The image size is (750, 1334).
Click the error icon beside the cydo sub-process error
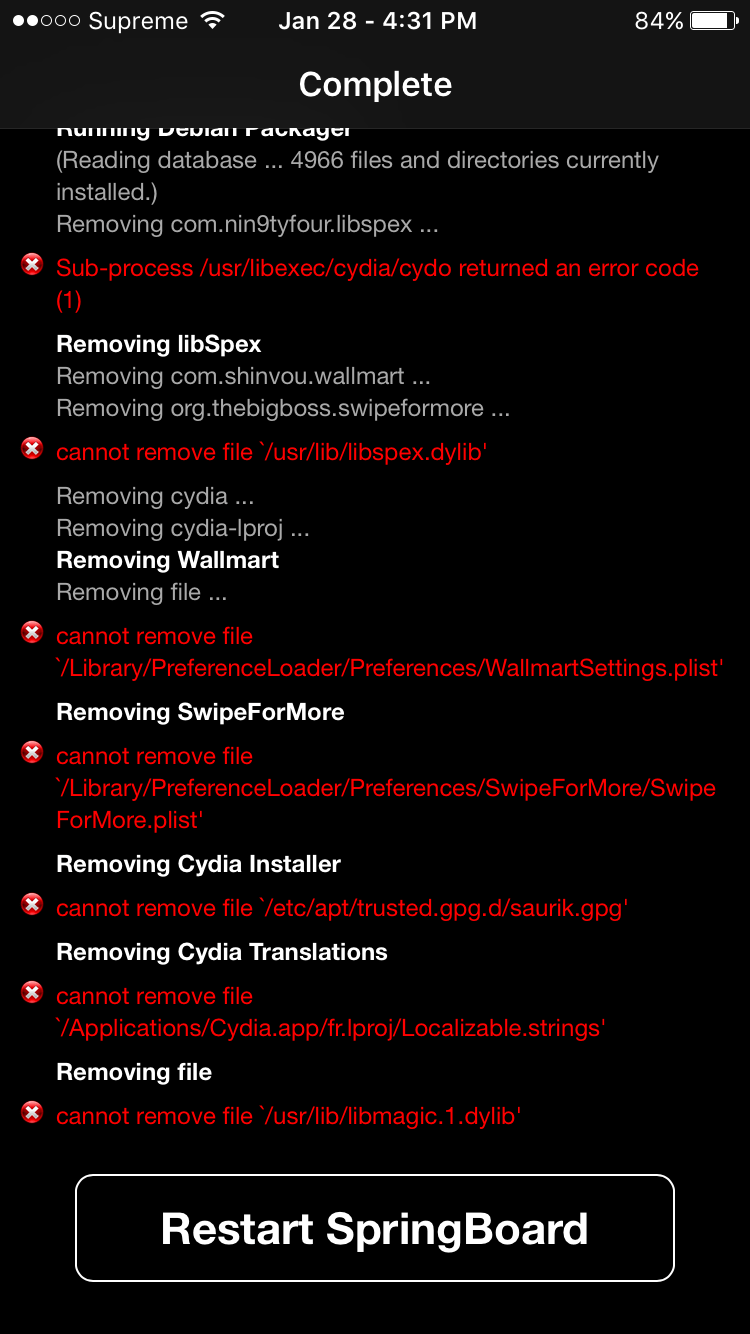(x=31, y=264)
